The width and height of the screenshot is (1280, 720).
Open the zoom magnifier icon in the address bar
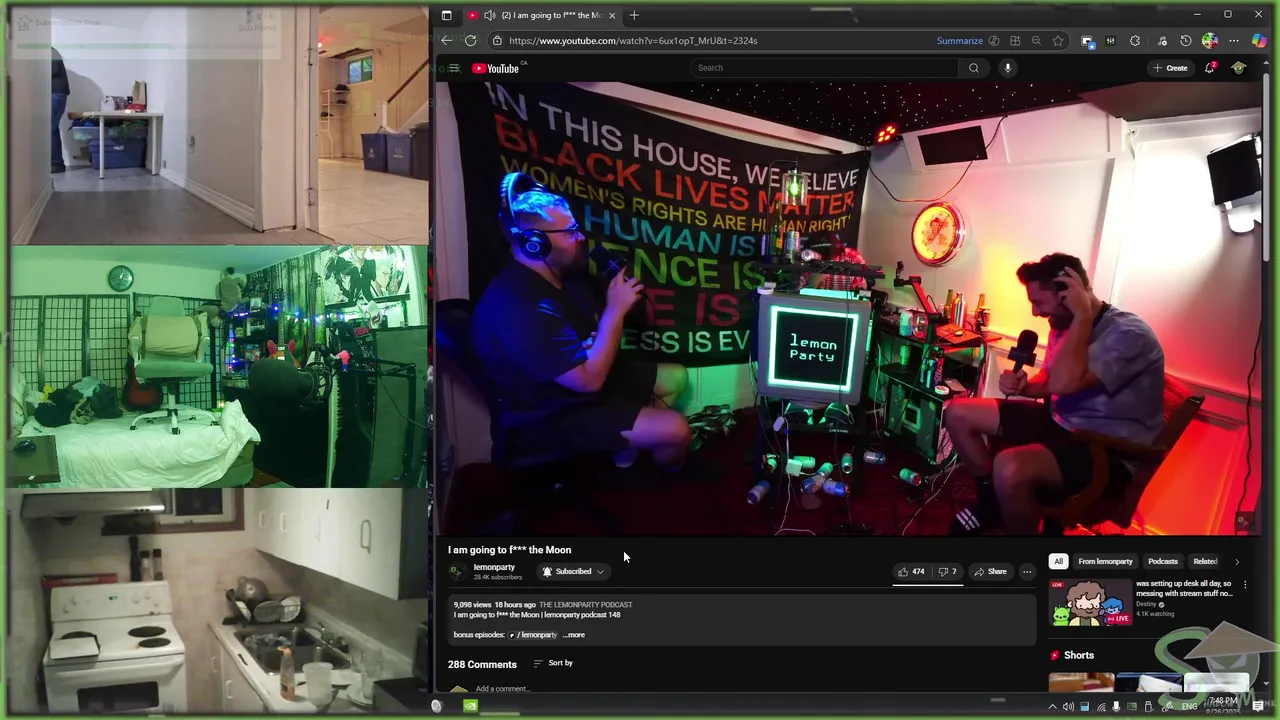point(1036,41)
